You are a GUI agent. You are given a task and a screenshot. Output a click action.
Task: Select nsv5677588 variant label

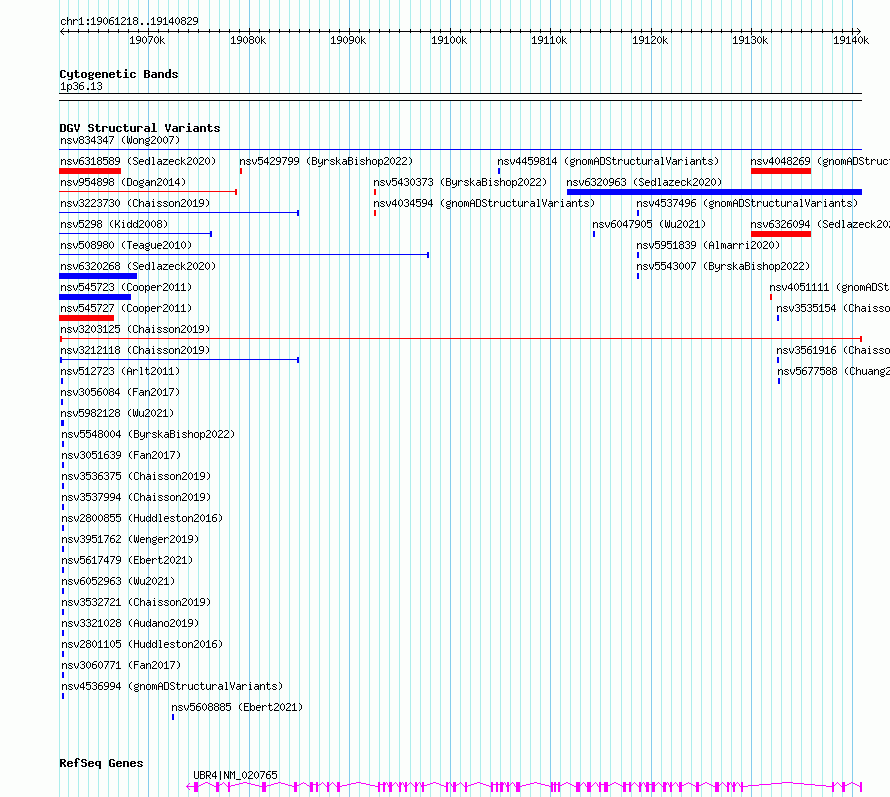pyautogui.click(x=833, y=371)
